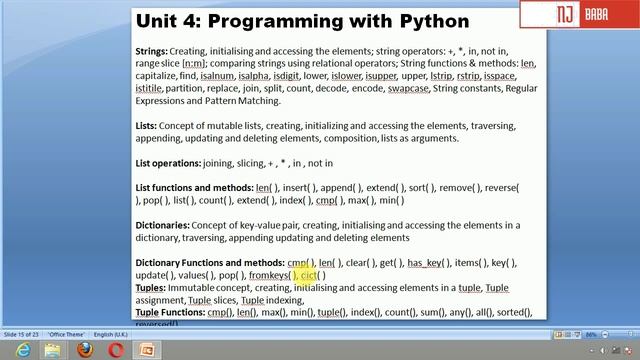
Task: Open Internet Explorer from the taskbar
Action: 23,350
